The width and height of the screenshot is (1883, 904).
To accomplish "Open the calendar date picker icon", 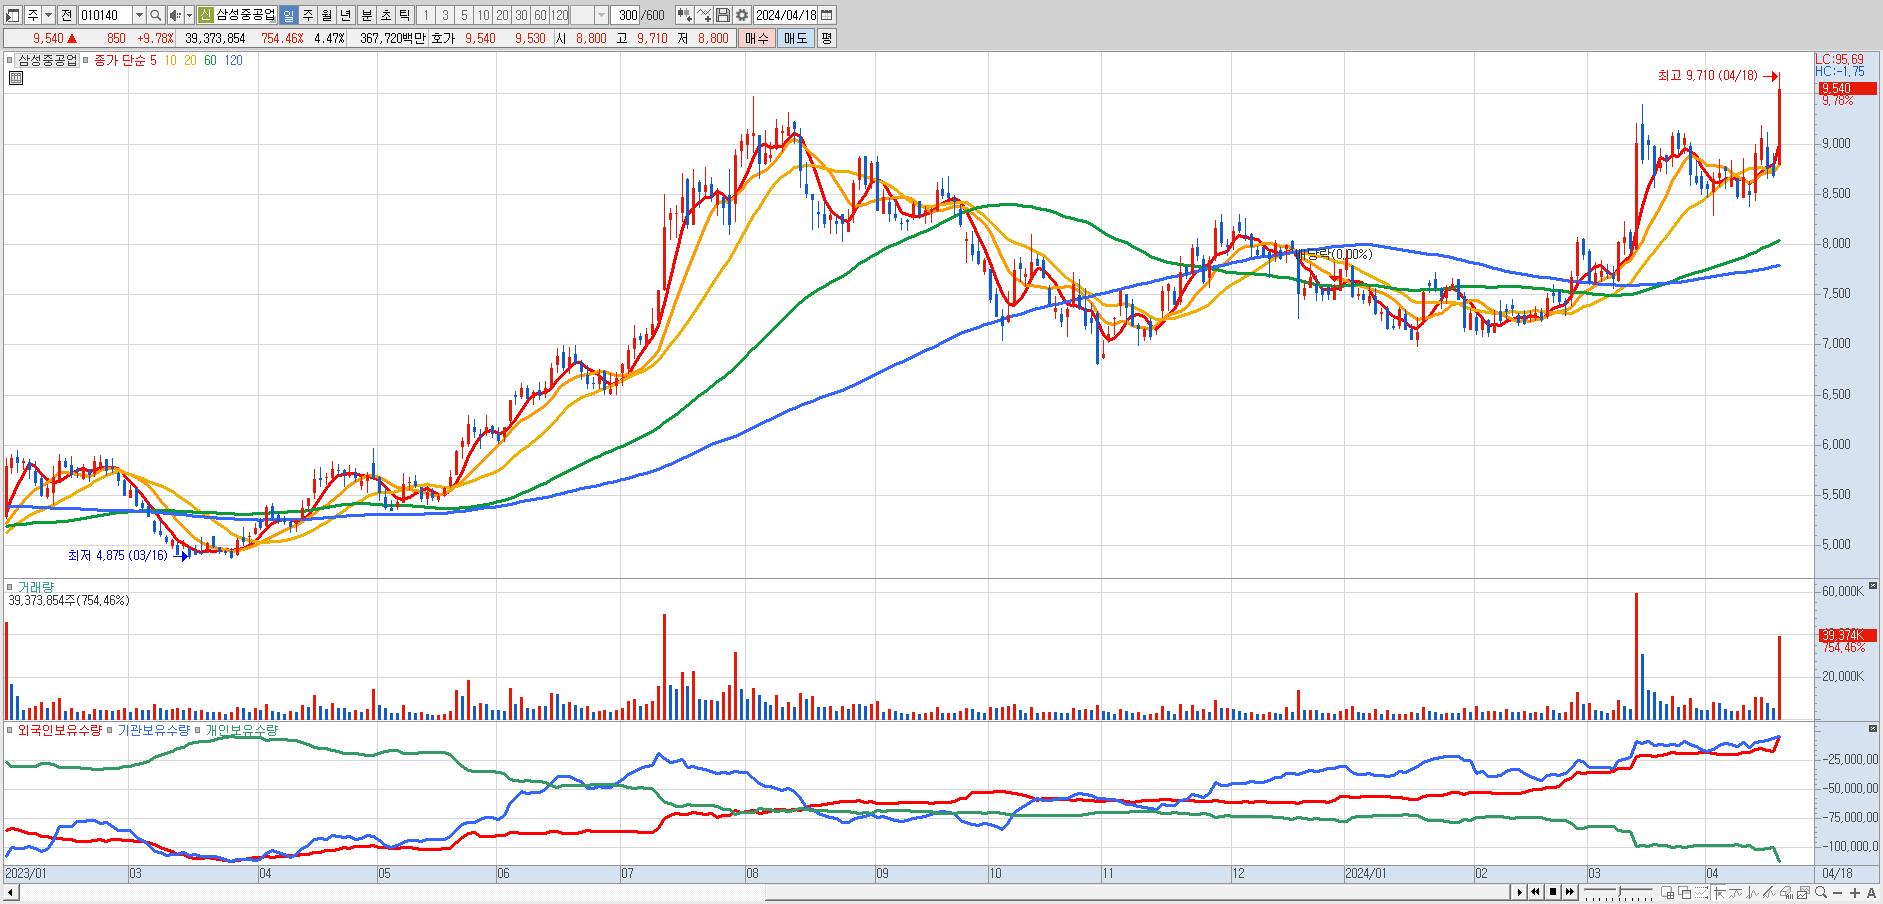I will [x=826, y=15].
